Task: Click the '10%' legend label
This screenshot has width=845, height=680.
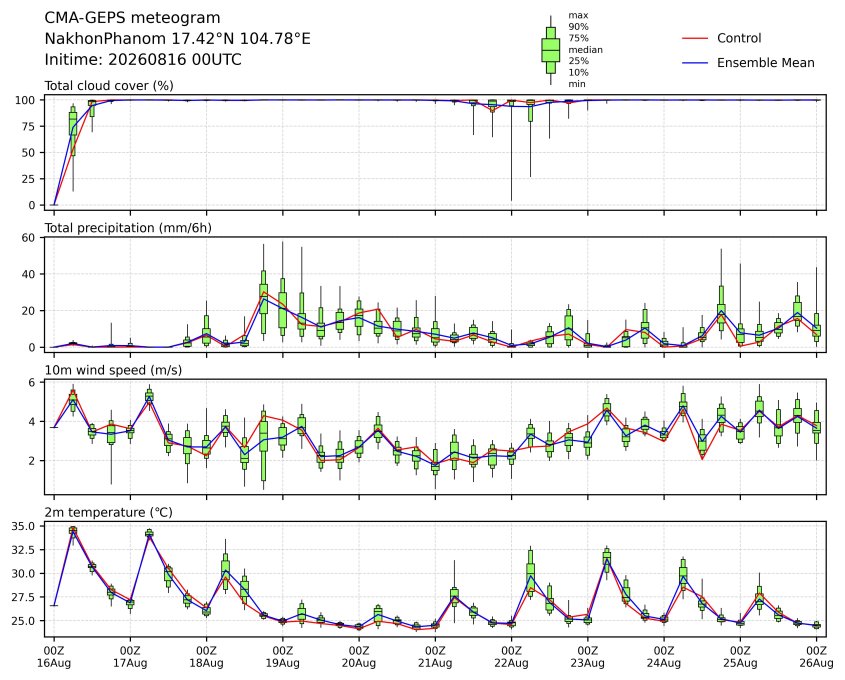Action: [x=578, y=72]
